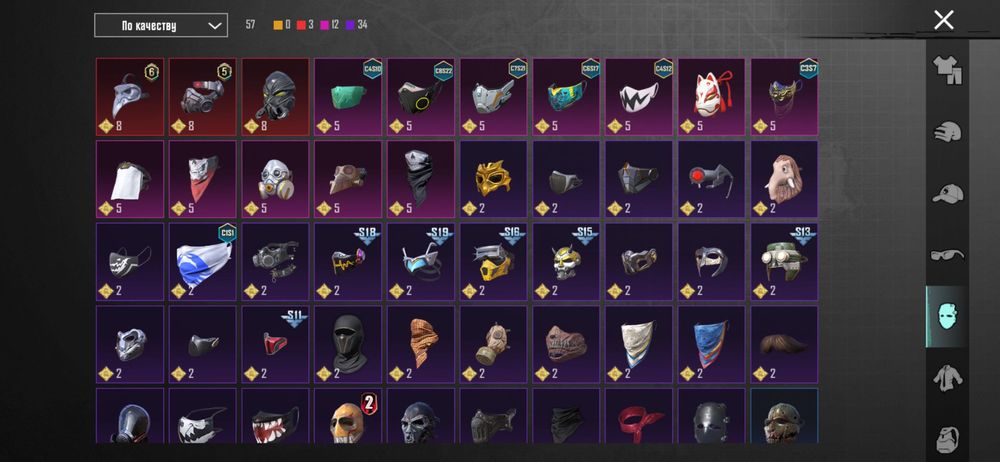Open the jacket category icon
Screen dimensions: 1000x462
point(948,378)
